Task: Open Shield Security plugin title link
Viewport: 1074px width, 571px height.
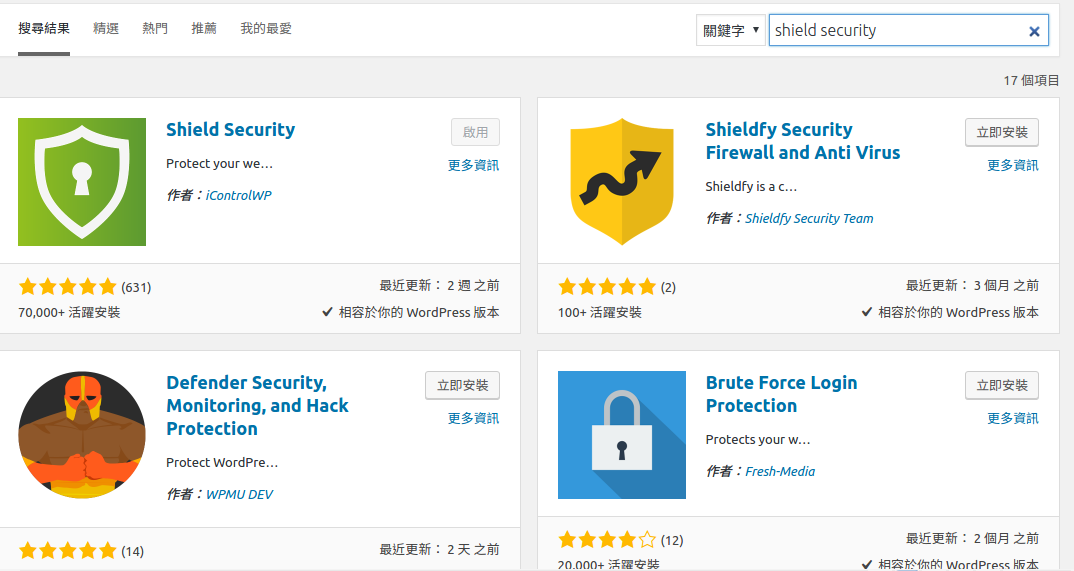Action: (x=230, y=129)
